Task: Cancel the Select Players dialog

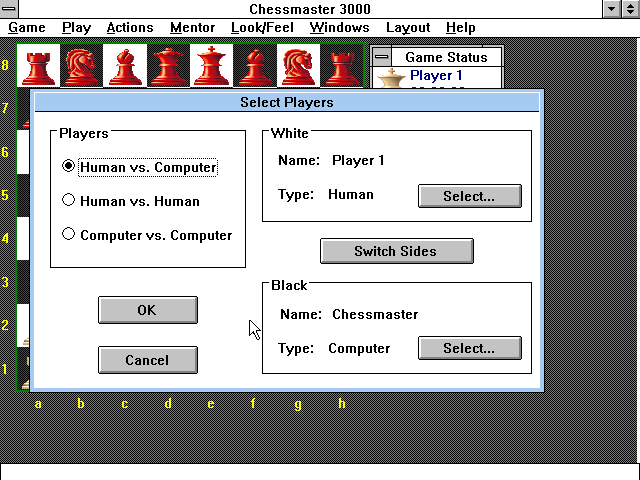Action: 148,360
